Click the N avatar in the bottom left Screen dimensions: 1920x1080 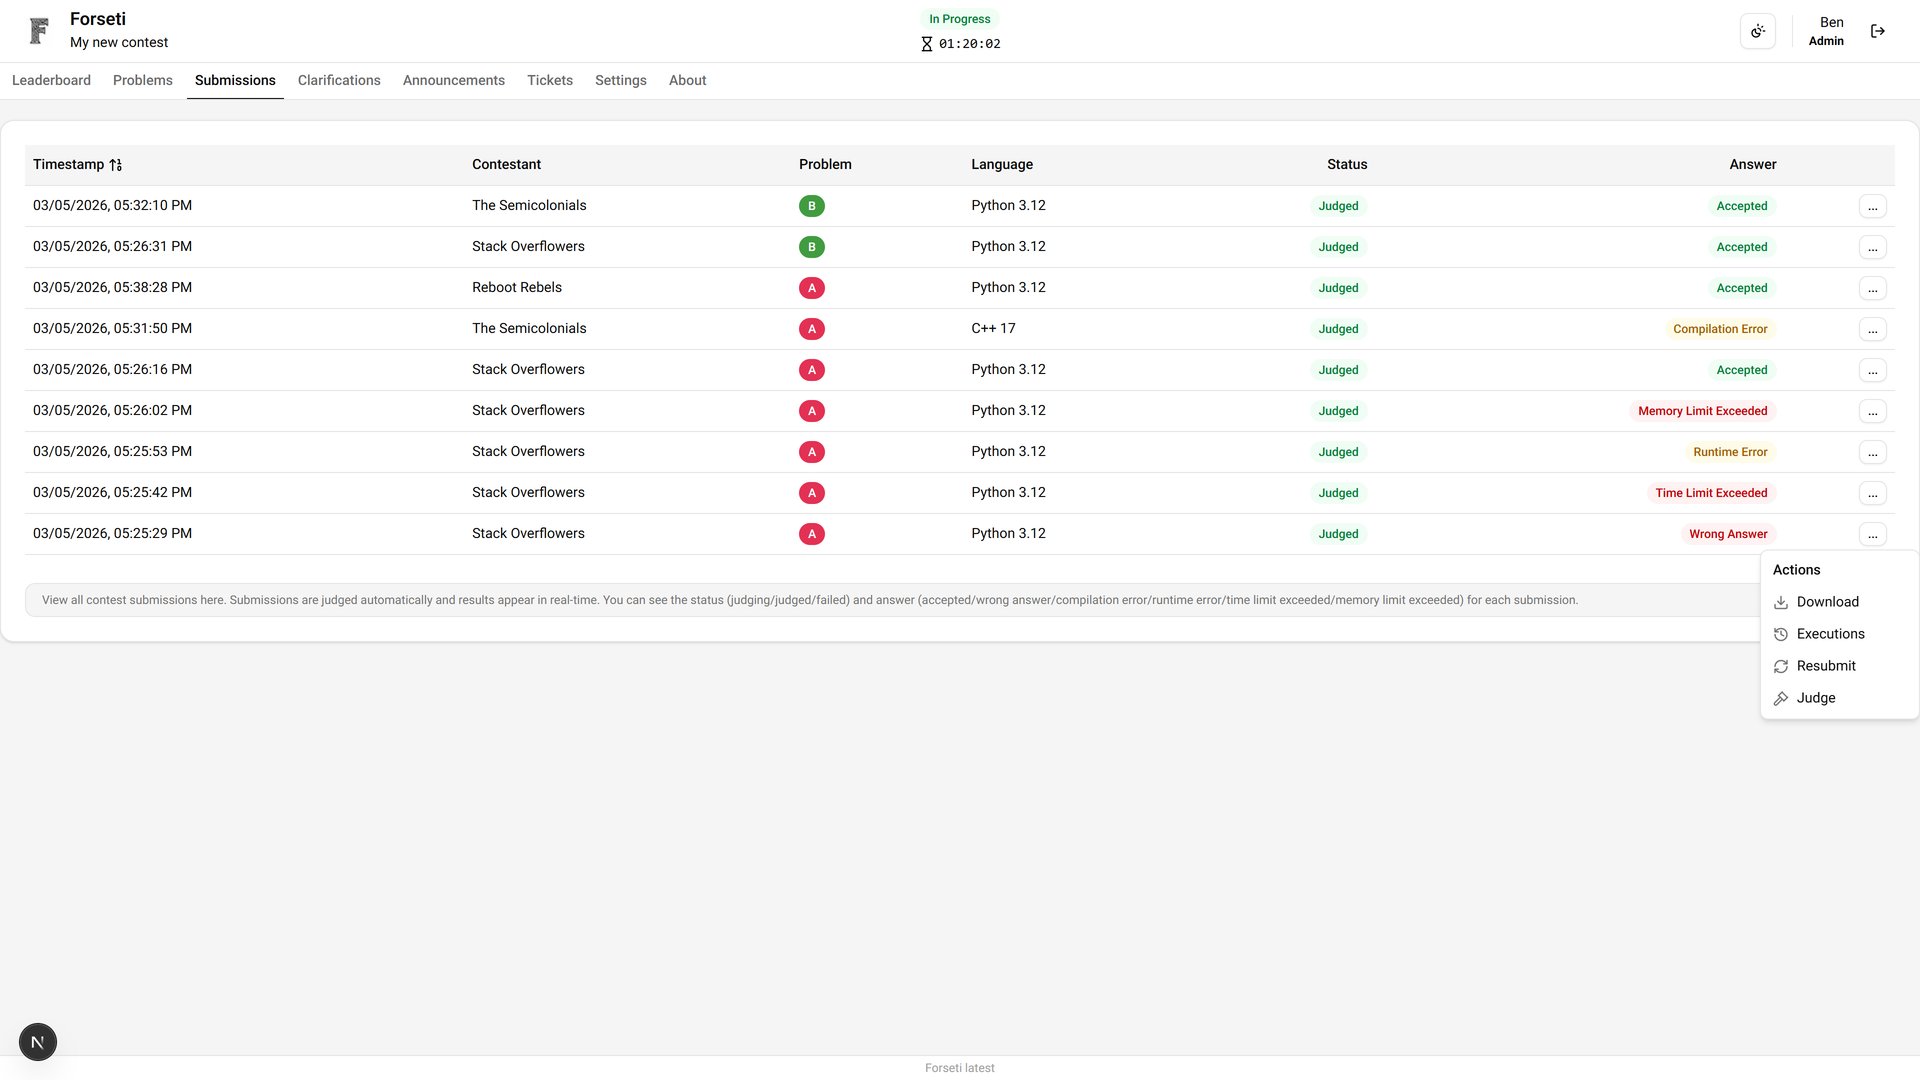click(x=37, y=1041)
